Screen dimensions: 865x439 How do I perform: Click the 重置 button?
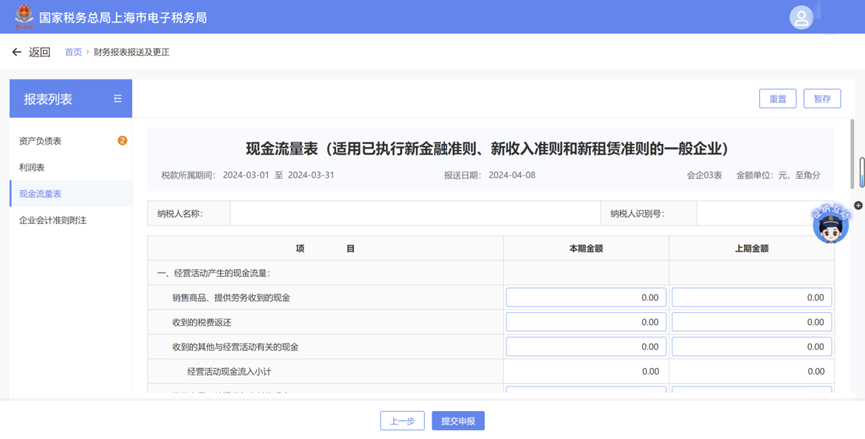[x=778, y=99]
